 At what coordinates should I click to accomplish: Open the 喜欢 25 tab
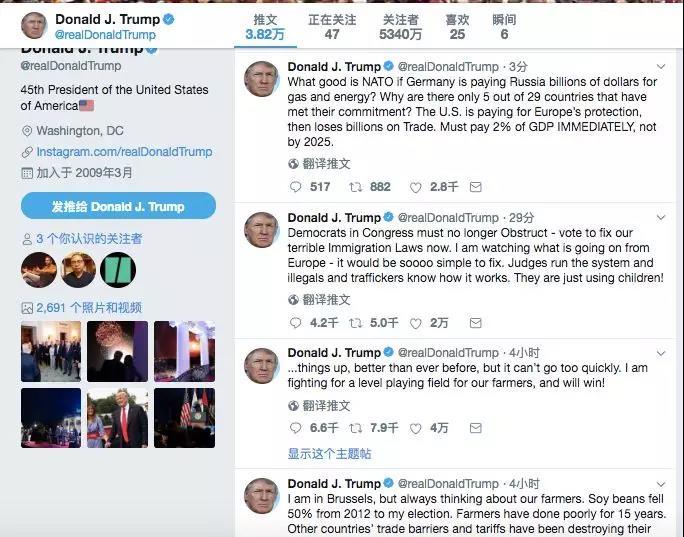(457, 27)
